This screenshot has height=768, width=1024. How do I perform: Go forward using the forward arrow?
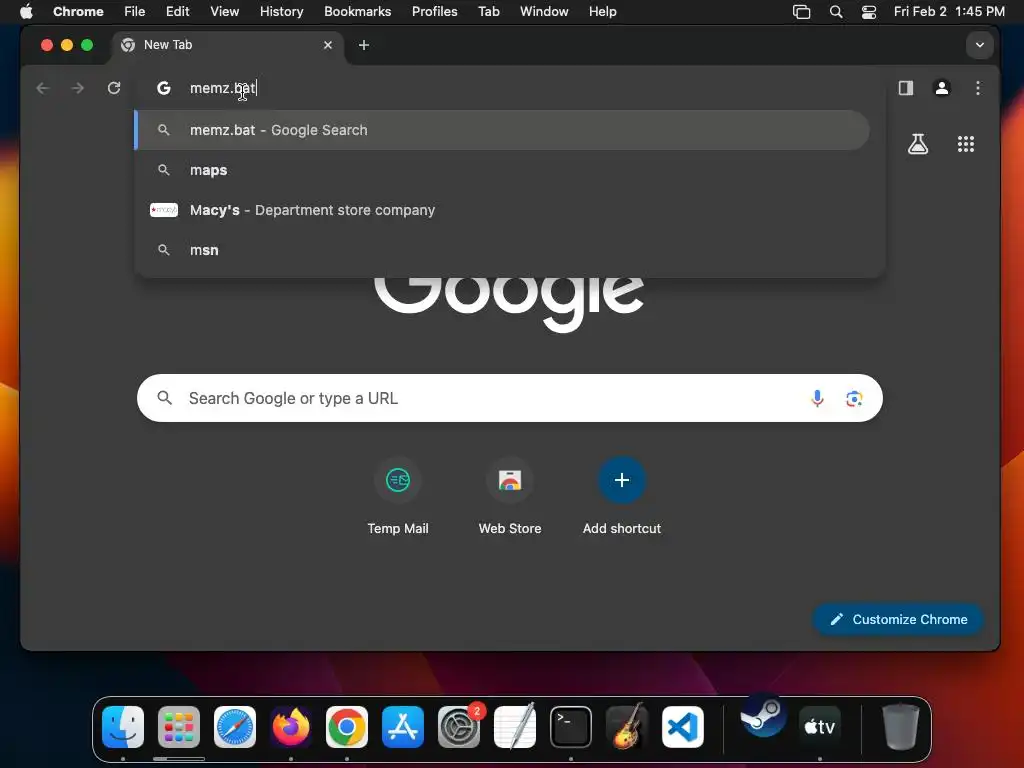pos(78,88)
